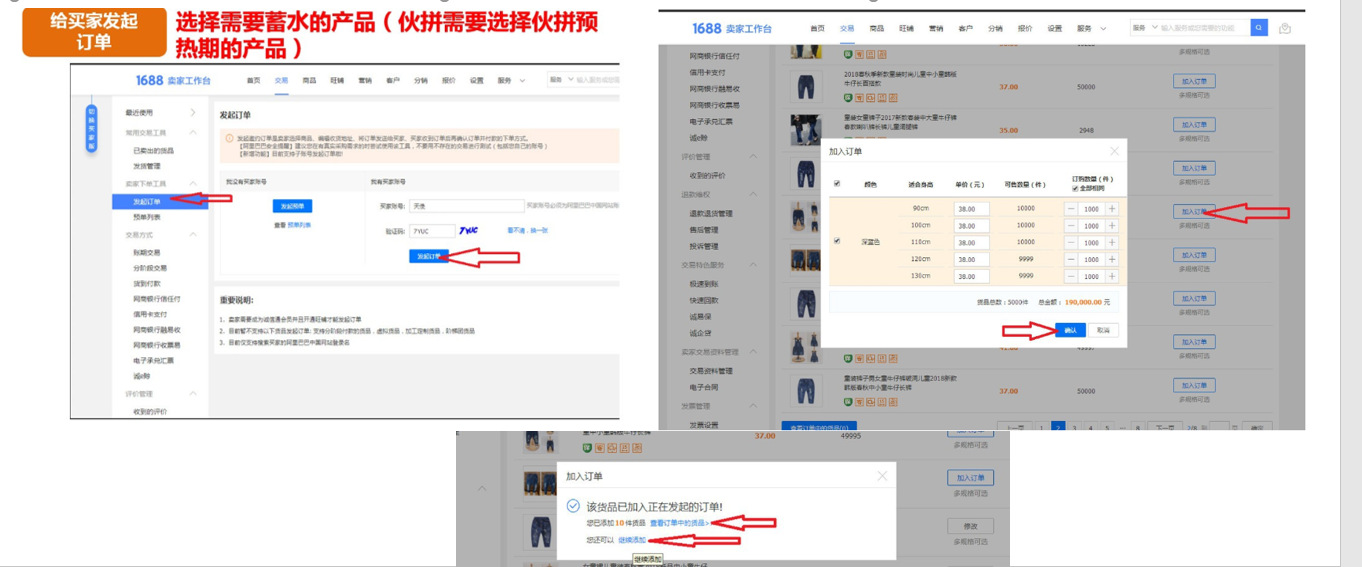Confirm with 确认 button in dialog
Image resolution: width=1362 pixels, height=567 pixels.
pyautogui.click(x=1071, y=329)
